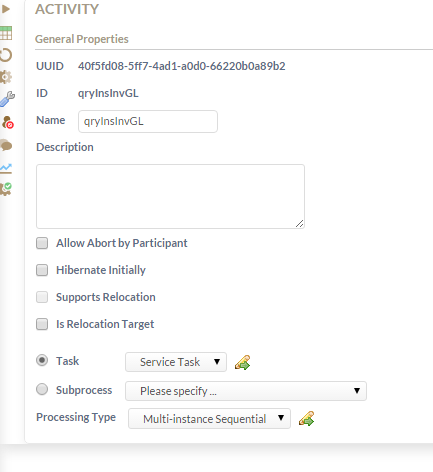This screenshot has height=472, width=433.
Task: Click the edit icon beside Processing Type
Action: coord(306,419)
